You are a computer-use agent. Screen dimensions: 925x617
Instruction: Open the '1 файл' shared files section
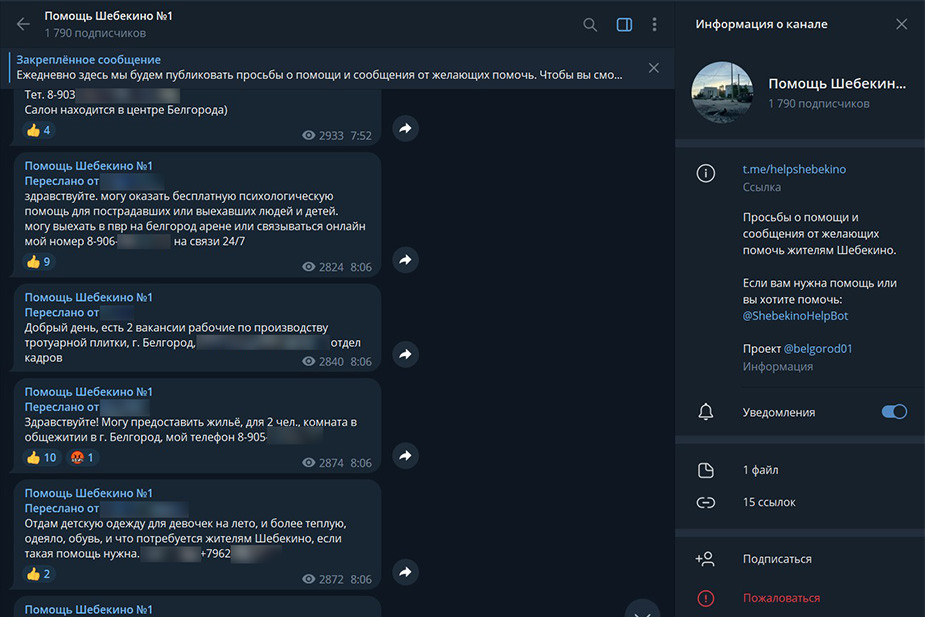click(761, 470)
